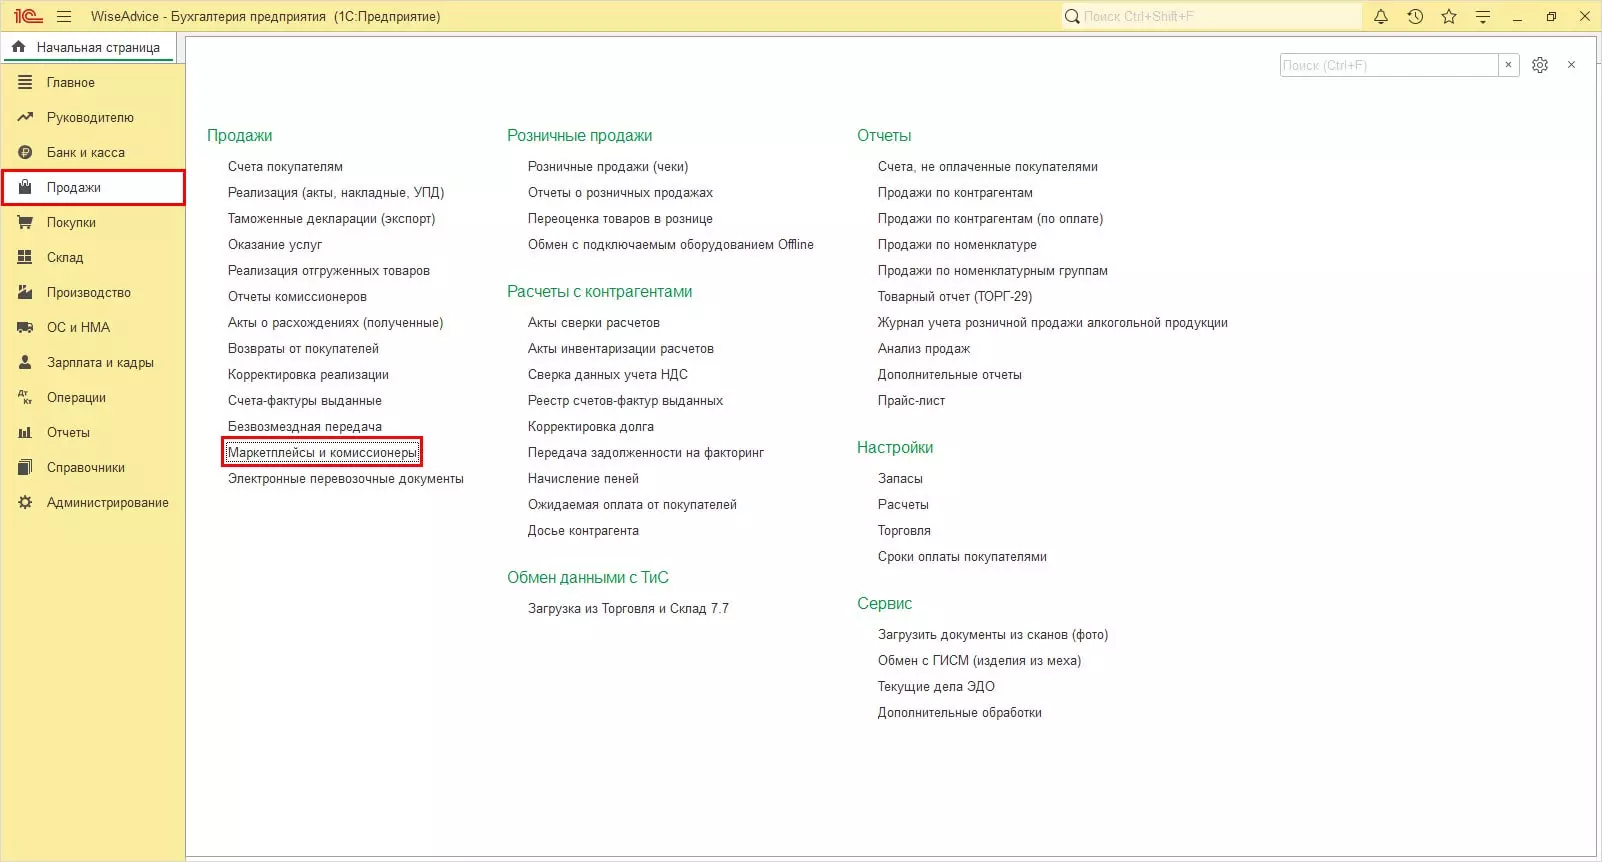Open Продажи по номенклатуре report
1602x862 pixels.
click(957, 245)
